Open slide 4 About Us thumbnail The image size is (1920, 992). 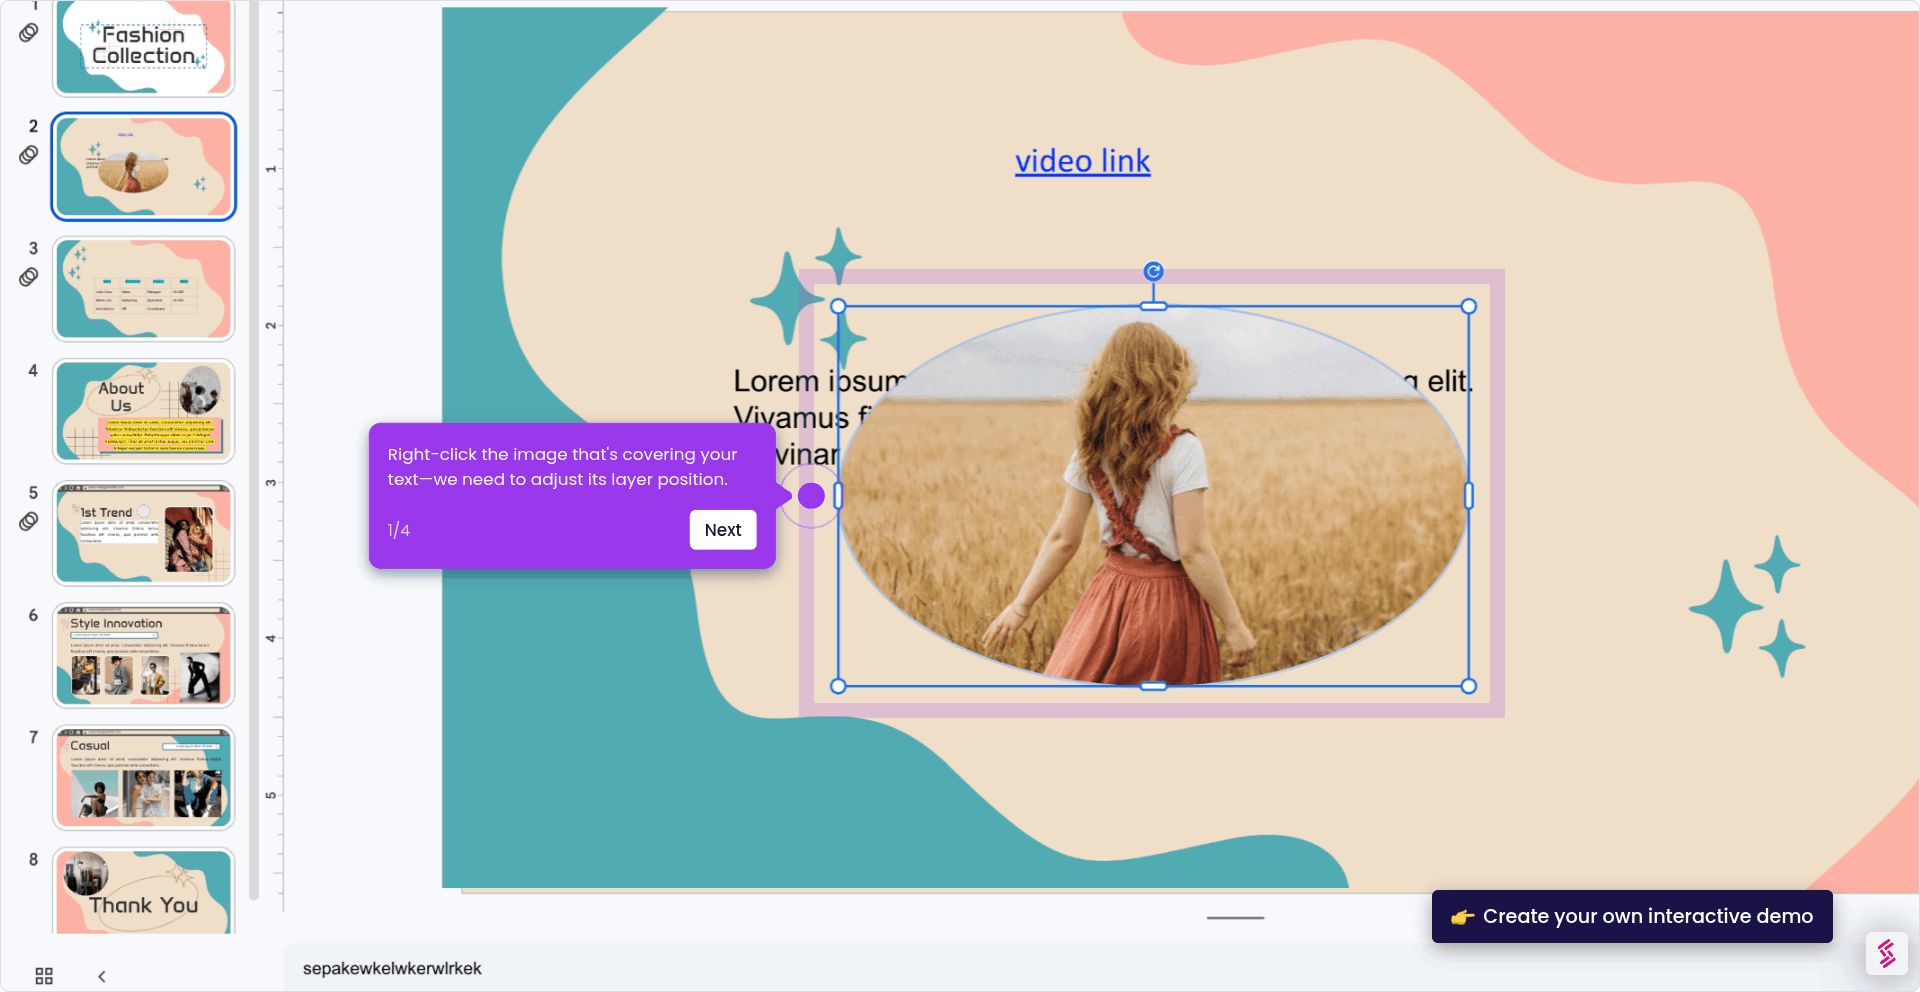tap(144, 411)
